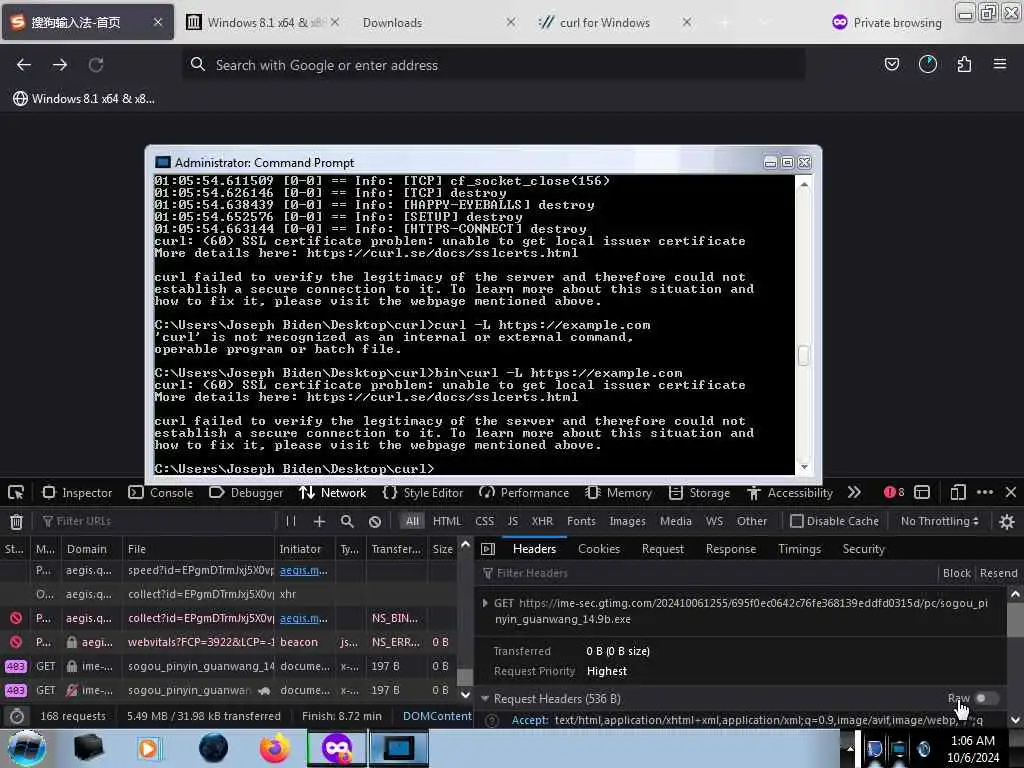Viewport: 1024px width, 768px height.
Task: Go forward with the browser forward arrow
Action: coord(60,65)
